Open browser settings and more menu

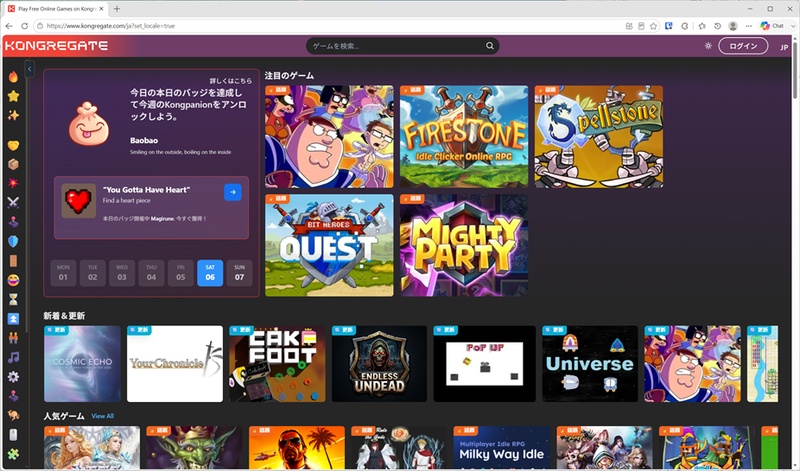click(748, 26)
